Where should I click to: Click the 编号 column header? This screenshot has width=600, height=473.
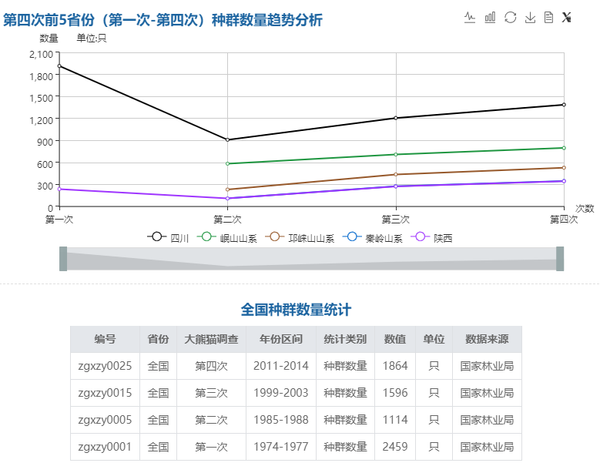(105, 339)
